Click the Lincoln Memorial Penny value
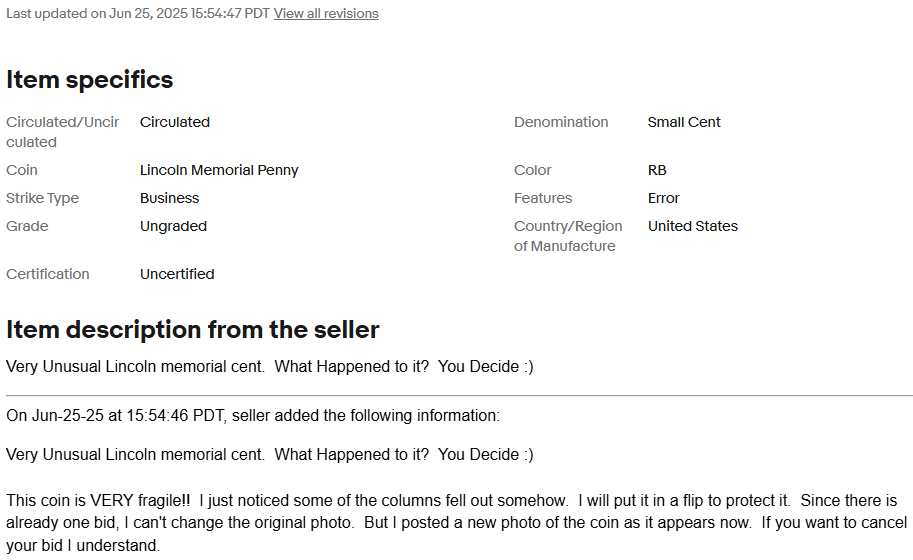 pyautogui.click(x=219, y=170)
